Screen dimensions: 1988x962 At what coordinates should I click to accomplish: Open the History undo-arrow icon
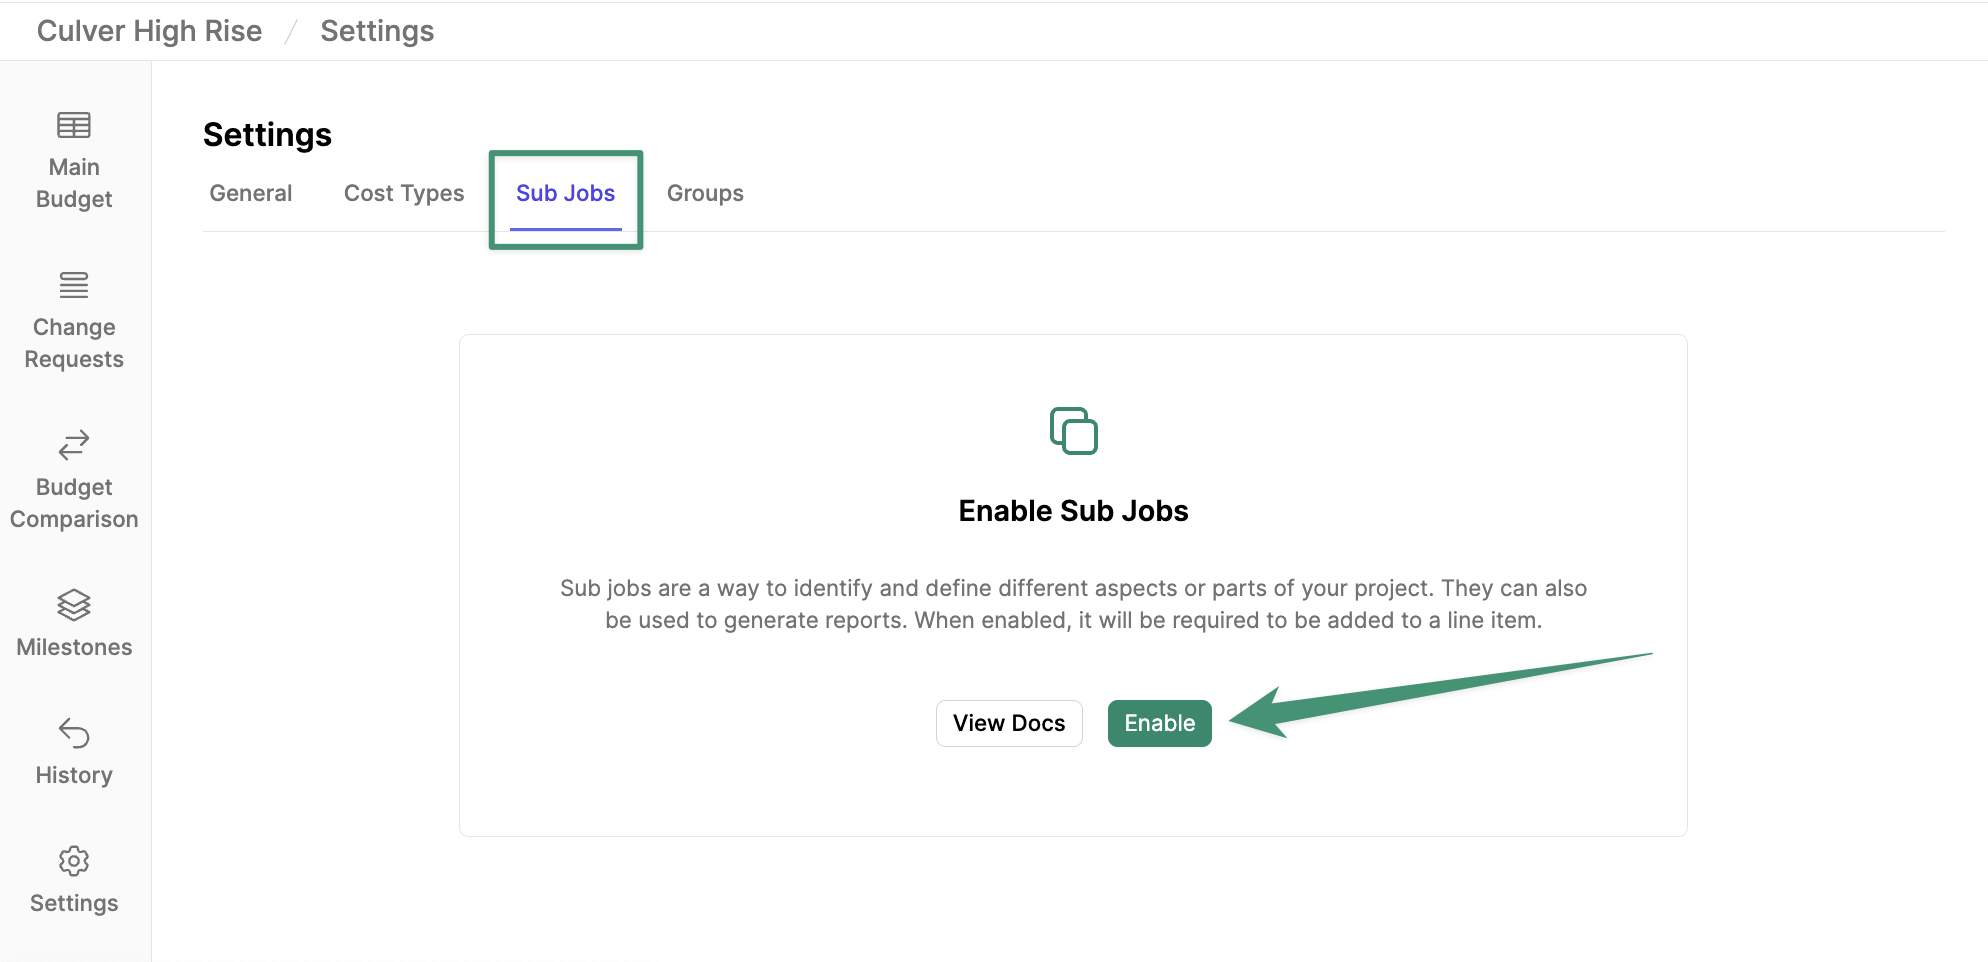click(74, 733)
